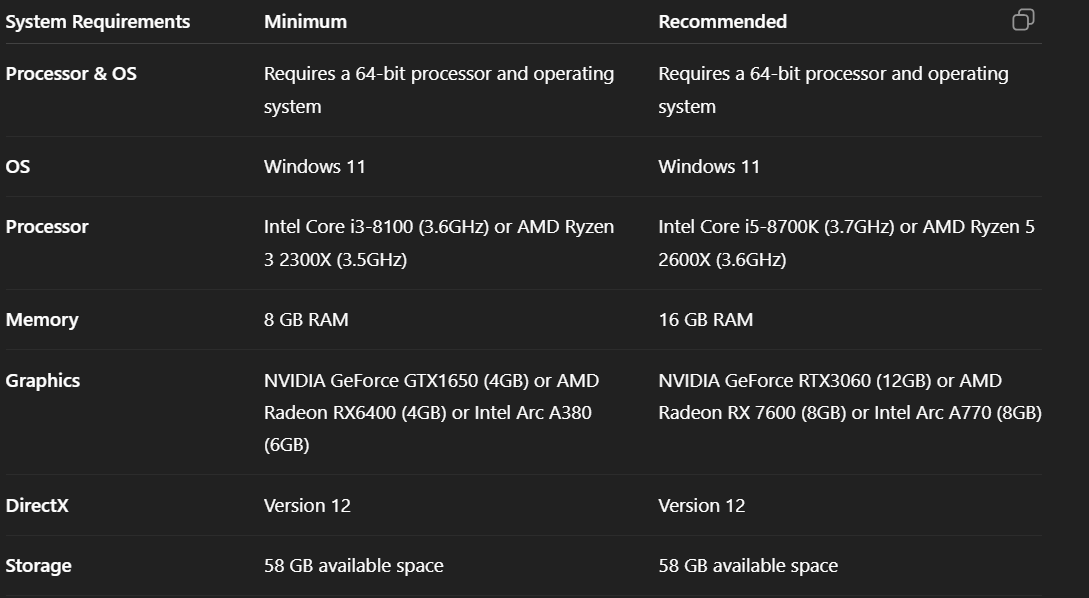Viewport: 1089px width, 598px height.
Task: Click the 8 GB RAM cell
Action: point(306,320)
